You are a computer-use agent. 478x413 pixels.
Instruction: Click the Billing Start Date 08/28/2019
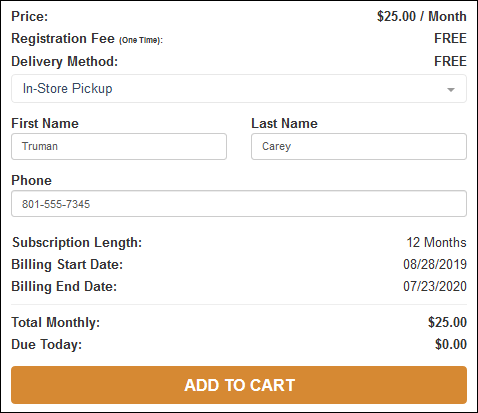point(435,264)
